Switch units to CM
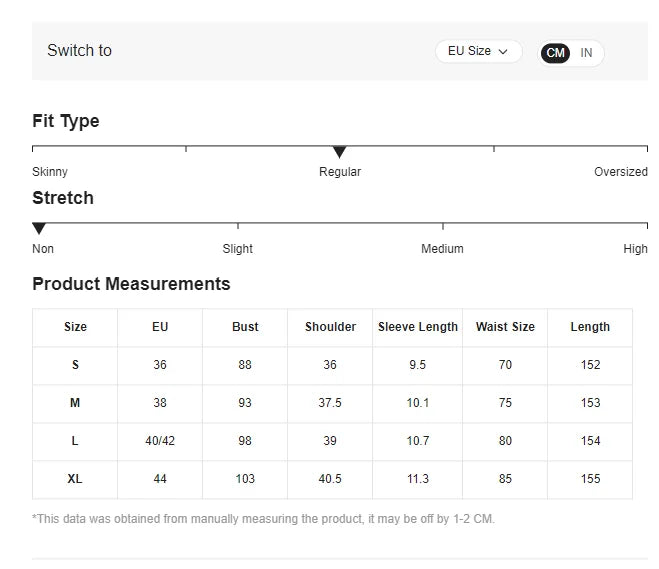 point(556,53)
